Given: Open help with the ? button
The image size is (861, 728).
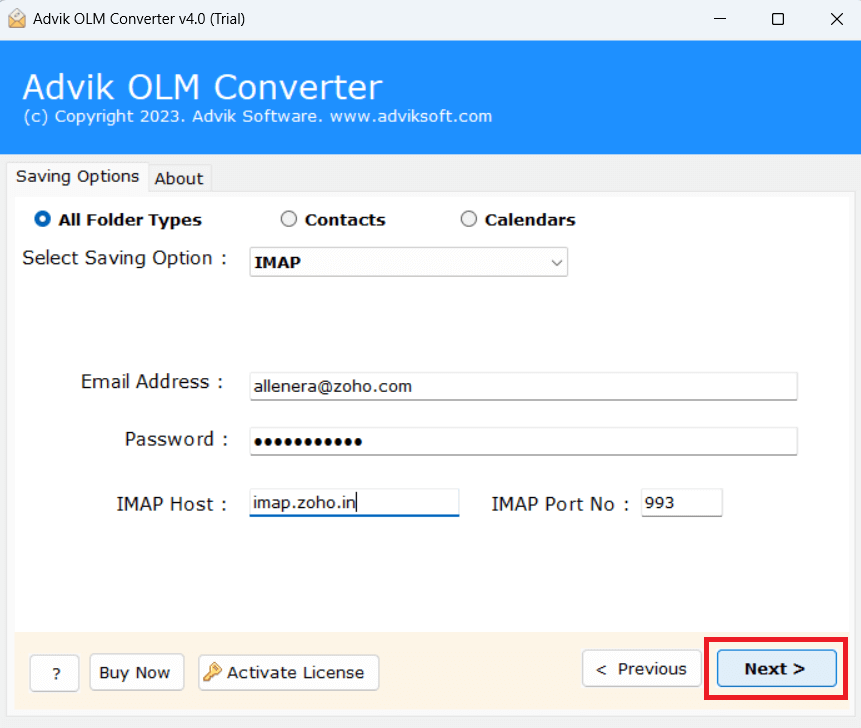Looking at the screenshot, I should 55,673.
